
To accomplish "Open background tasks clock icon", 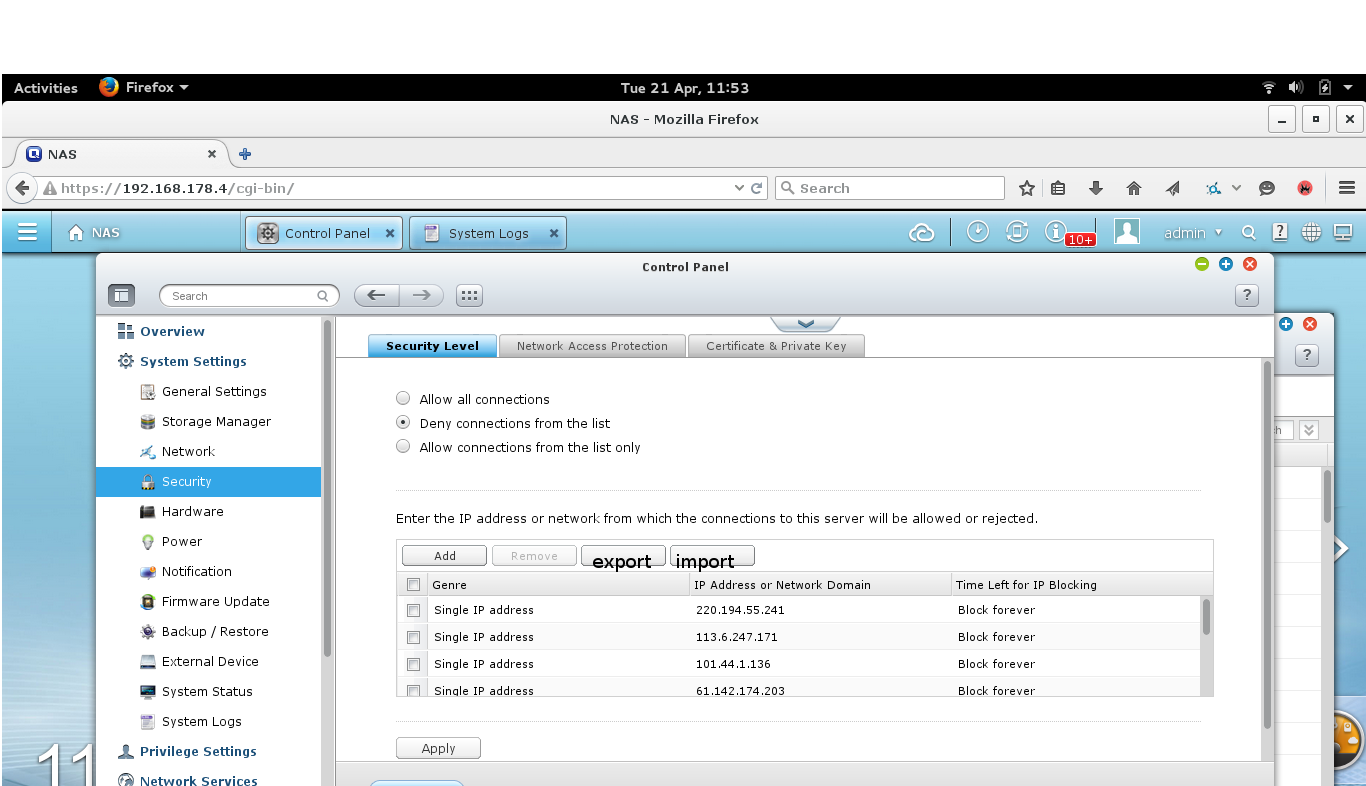I will [977, 232].
